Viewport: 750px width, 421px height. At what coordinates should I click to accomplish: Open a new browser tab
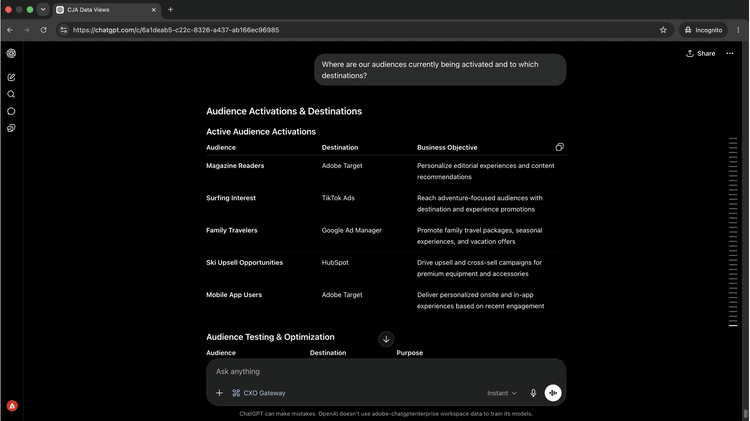[170, 10]
